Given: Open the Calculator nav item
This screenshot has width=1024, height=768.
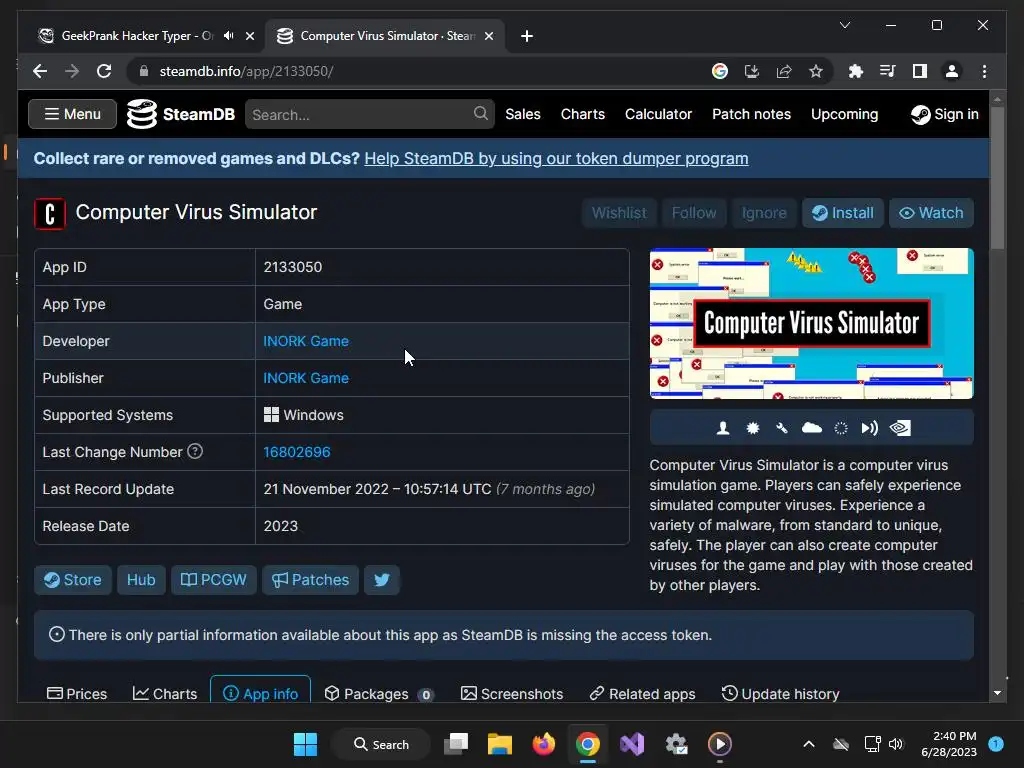Looking at the screenshot, I should [658, 114].
